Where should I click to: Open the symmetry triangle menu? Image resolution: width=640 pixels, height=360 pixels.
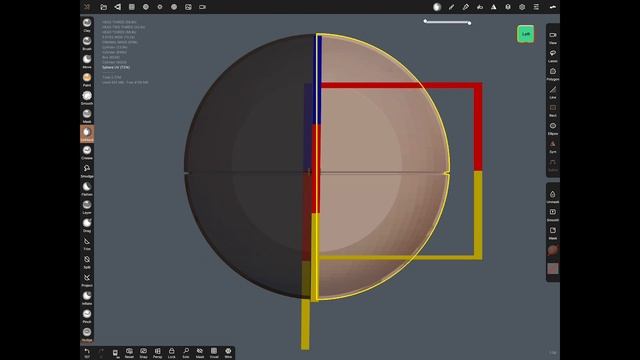click(x=493, y=7)
